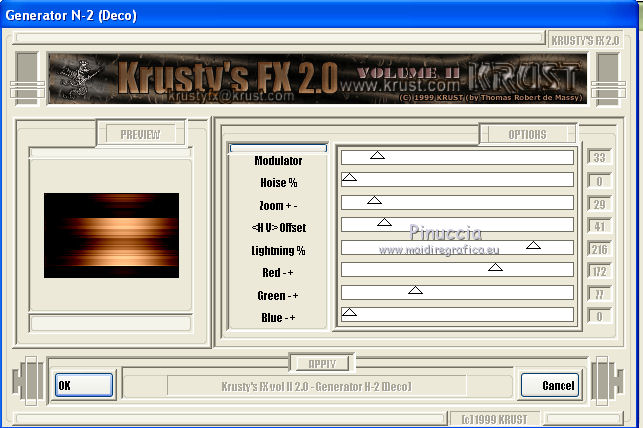Click the Zoom slider triangle handle
Viewport: 643px width, 428px height.
click(x=374, y=200)
